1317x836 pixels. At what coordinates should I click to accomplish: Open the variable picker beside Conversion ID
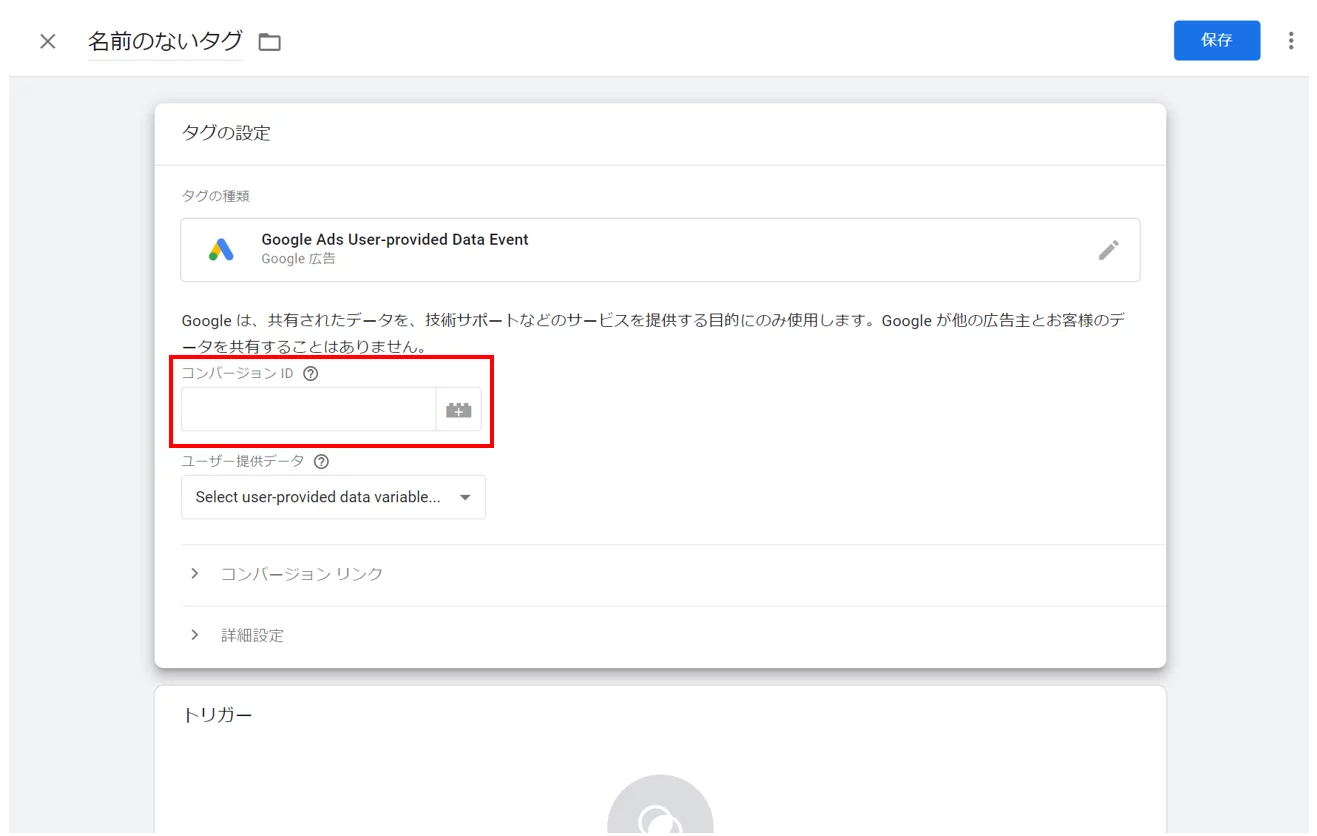coord(458,409)
